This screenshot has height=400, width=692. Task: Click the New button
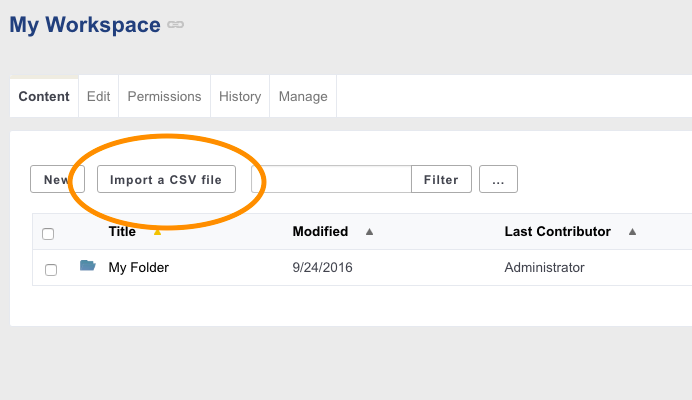57,179
